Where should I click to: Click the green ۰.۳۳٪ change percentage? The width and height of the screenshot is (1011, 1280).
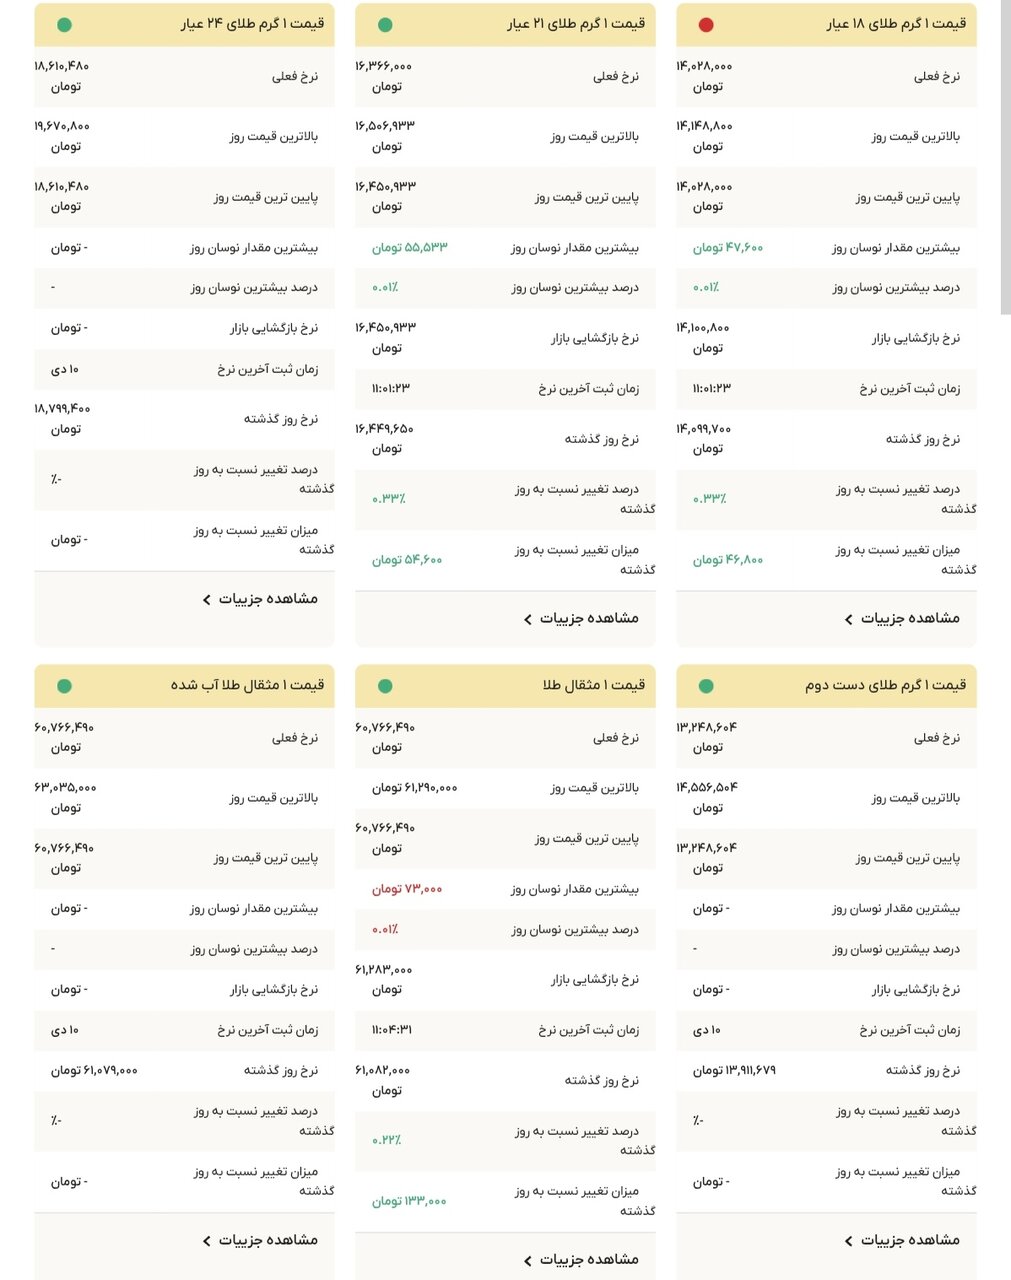pos(710,498)
